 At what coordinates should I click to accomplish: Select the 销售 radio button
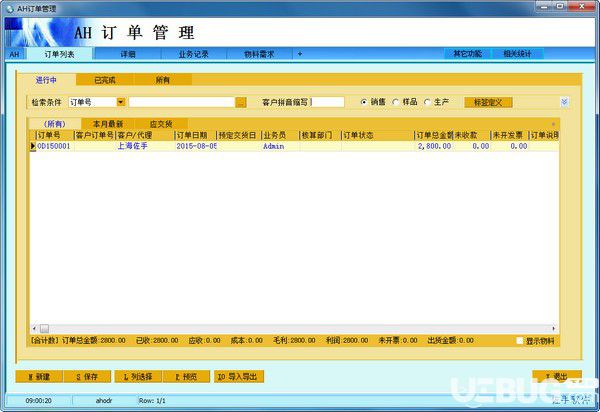click(364, 102)
